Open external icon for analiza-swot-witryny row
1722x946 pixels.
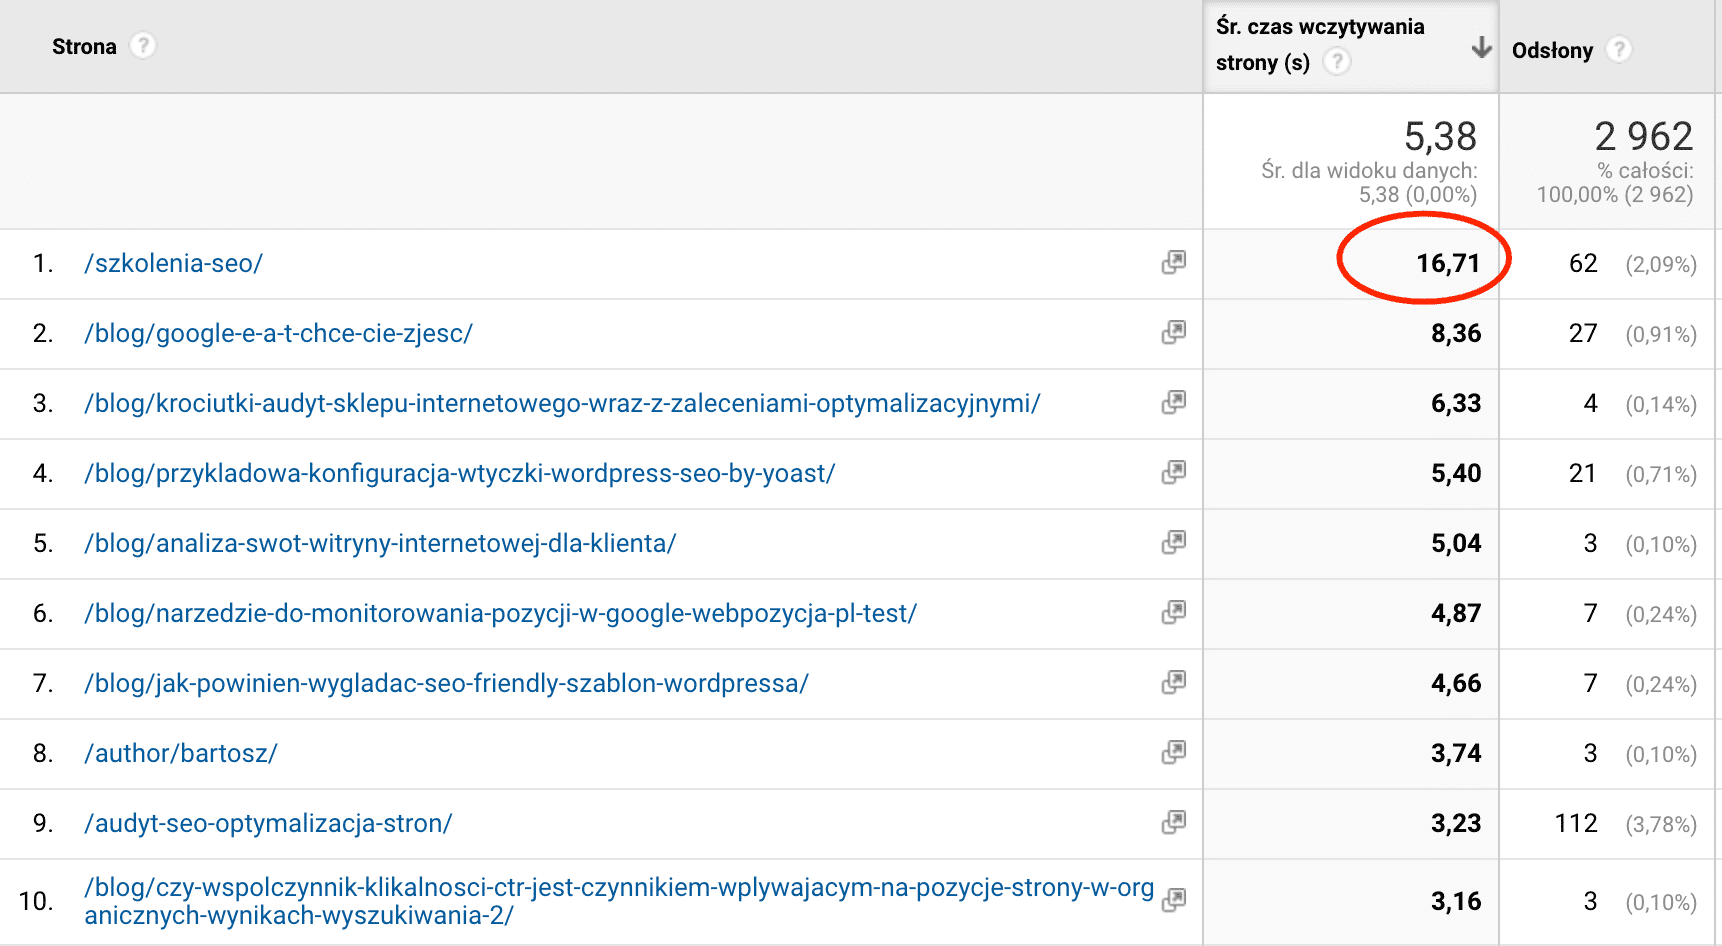1173,543
